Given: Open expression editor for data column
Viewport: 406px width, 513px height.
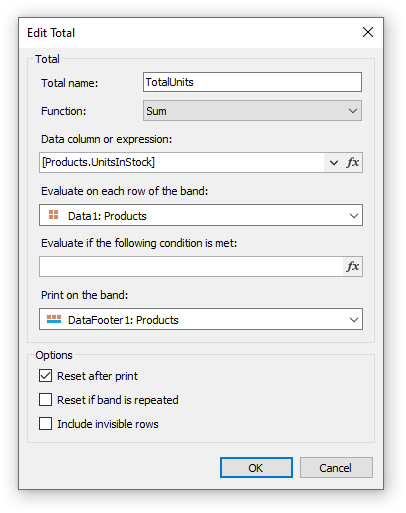Looking at the screenshot, I should pyautogui.click(x=353, y=163).
